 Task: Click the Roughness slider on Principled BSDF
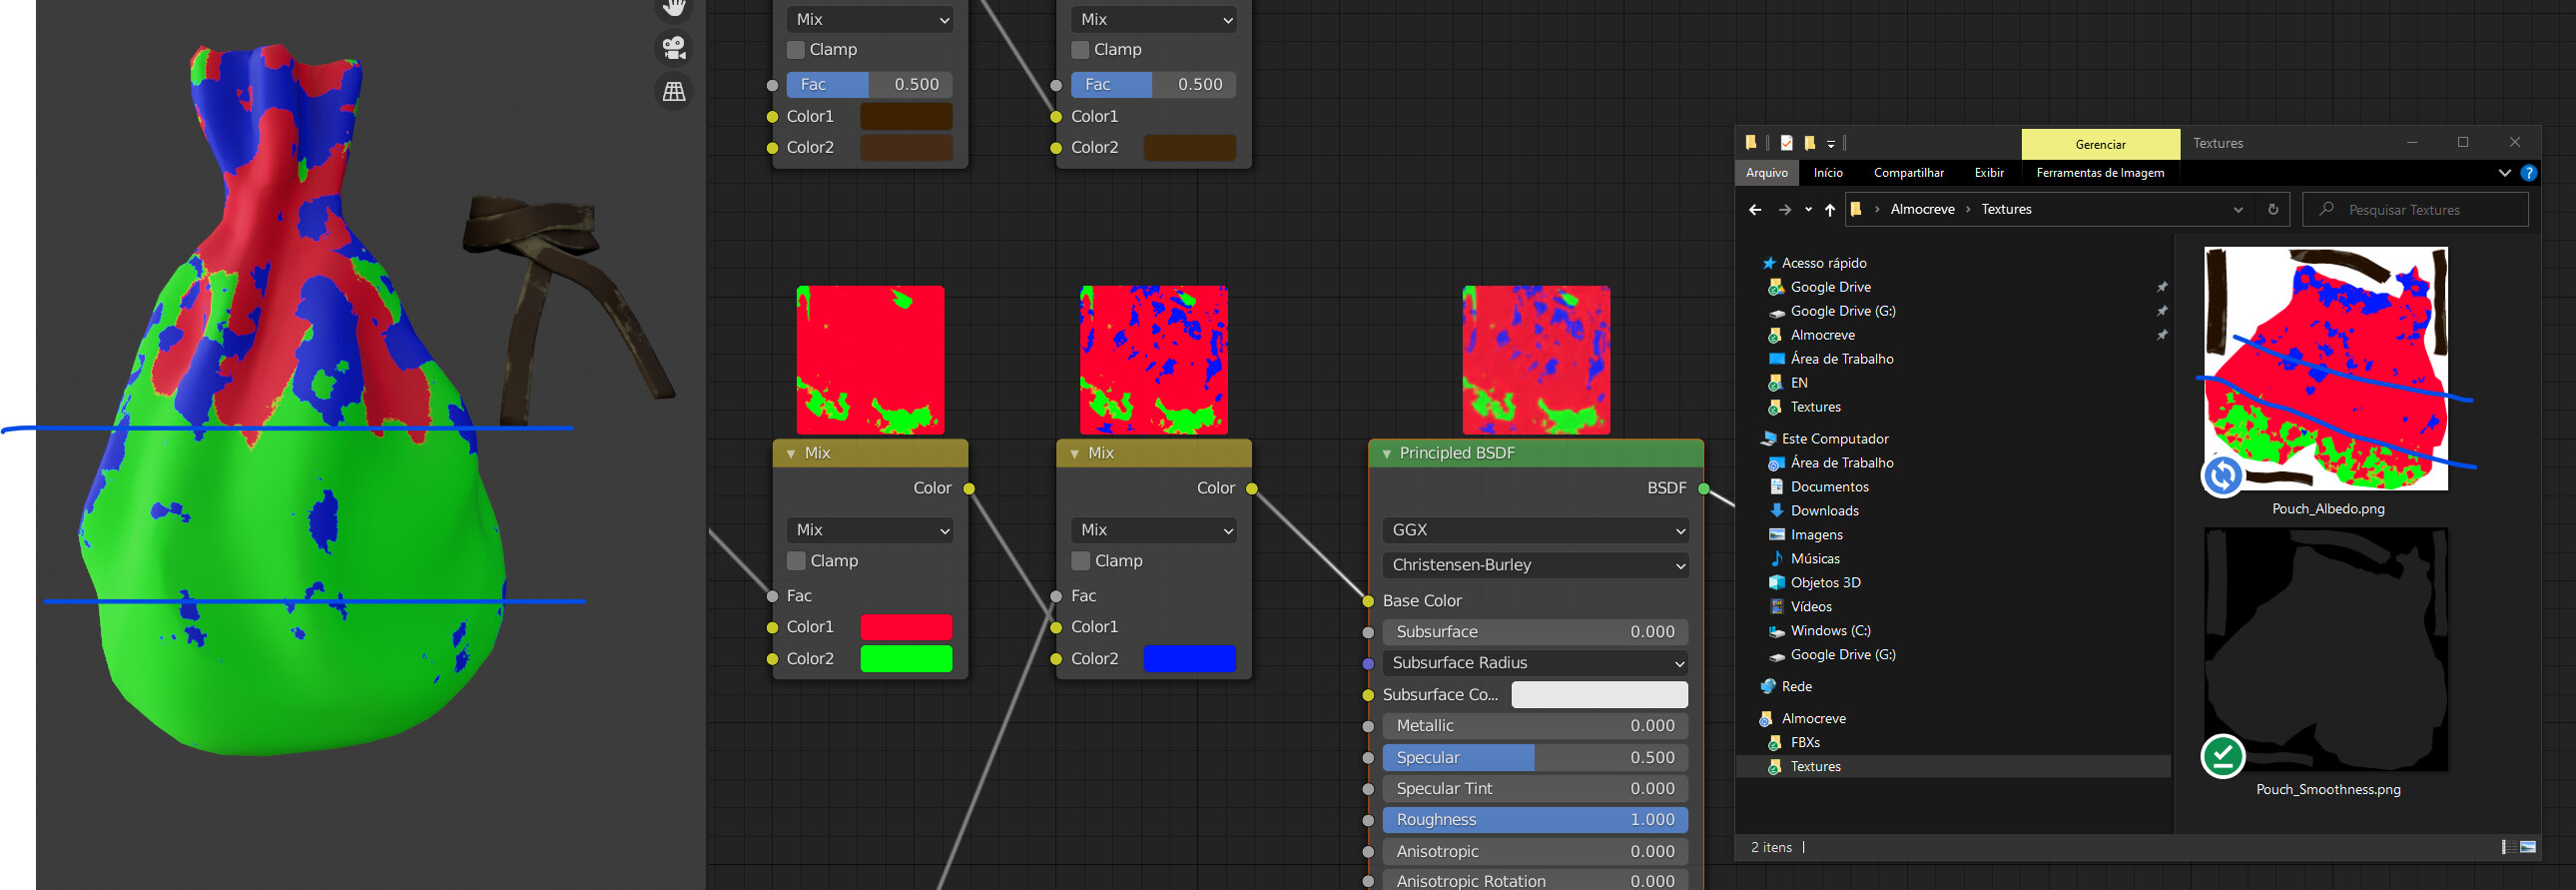coord(1535,820)
